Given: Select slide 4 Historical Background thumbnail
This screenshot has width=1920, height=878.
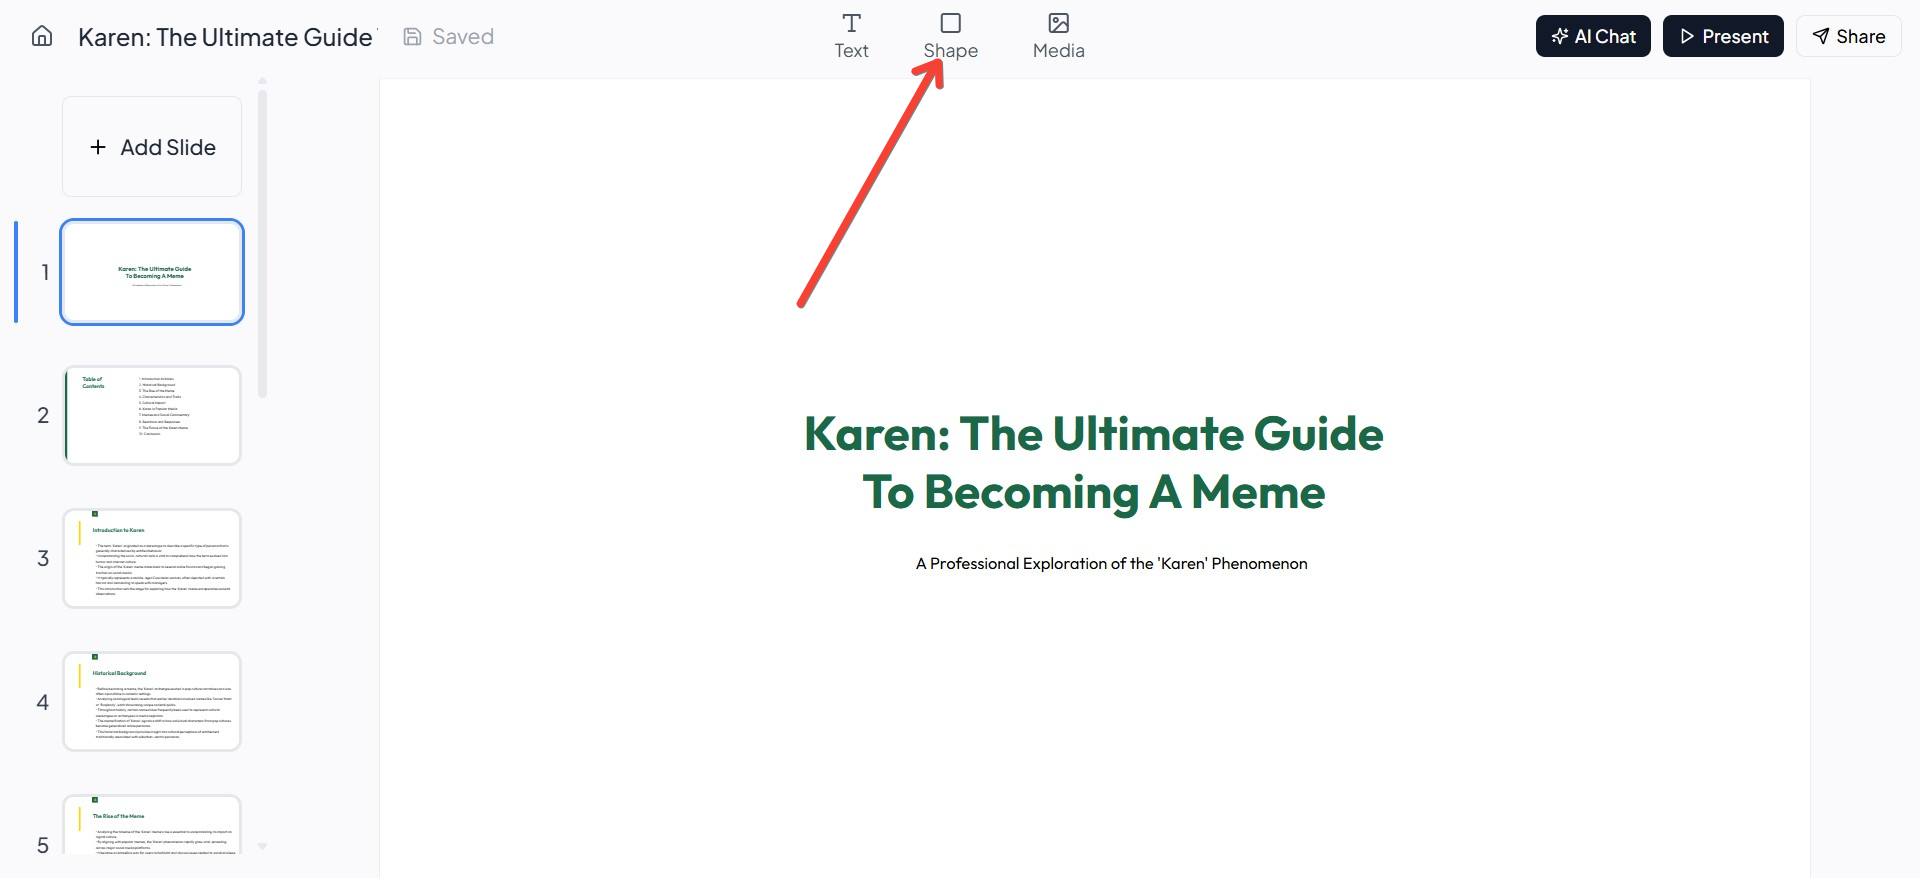Looking at the screenshot, I should (x=152, y=701).
